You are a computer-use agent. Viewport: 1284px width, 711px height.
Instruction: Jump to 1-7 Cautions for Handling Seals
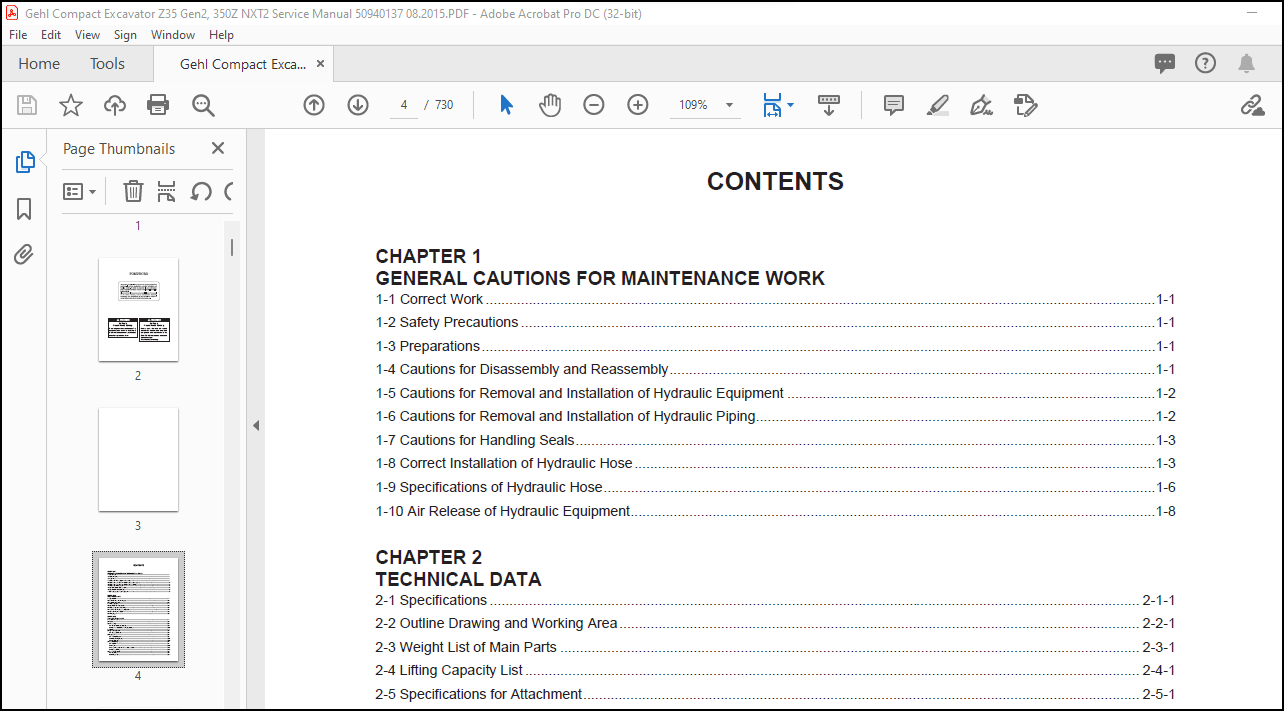(x=775, y=440)
